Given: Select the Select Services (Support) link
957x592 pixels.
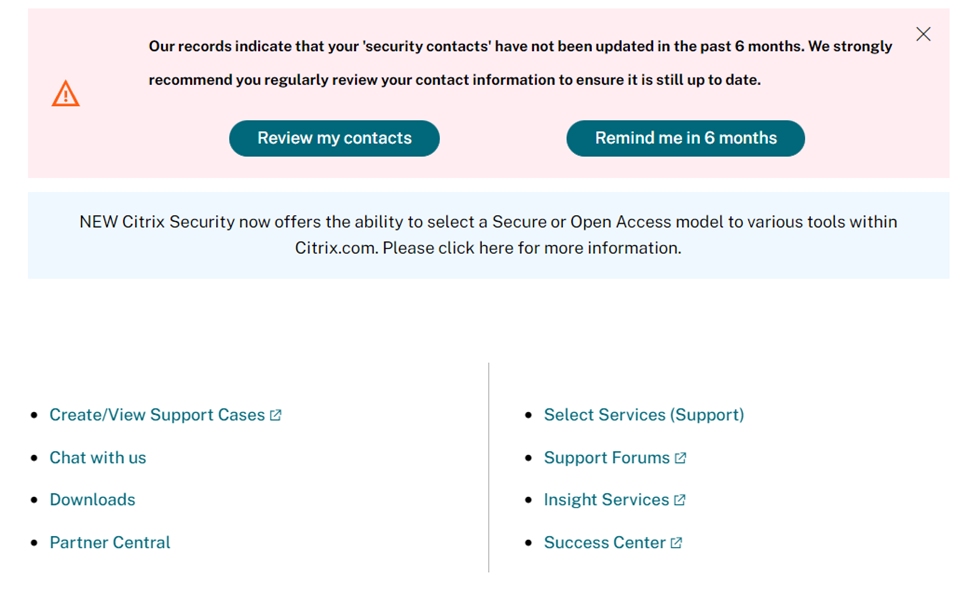Looking at the screenshot, I should 644,415.
